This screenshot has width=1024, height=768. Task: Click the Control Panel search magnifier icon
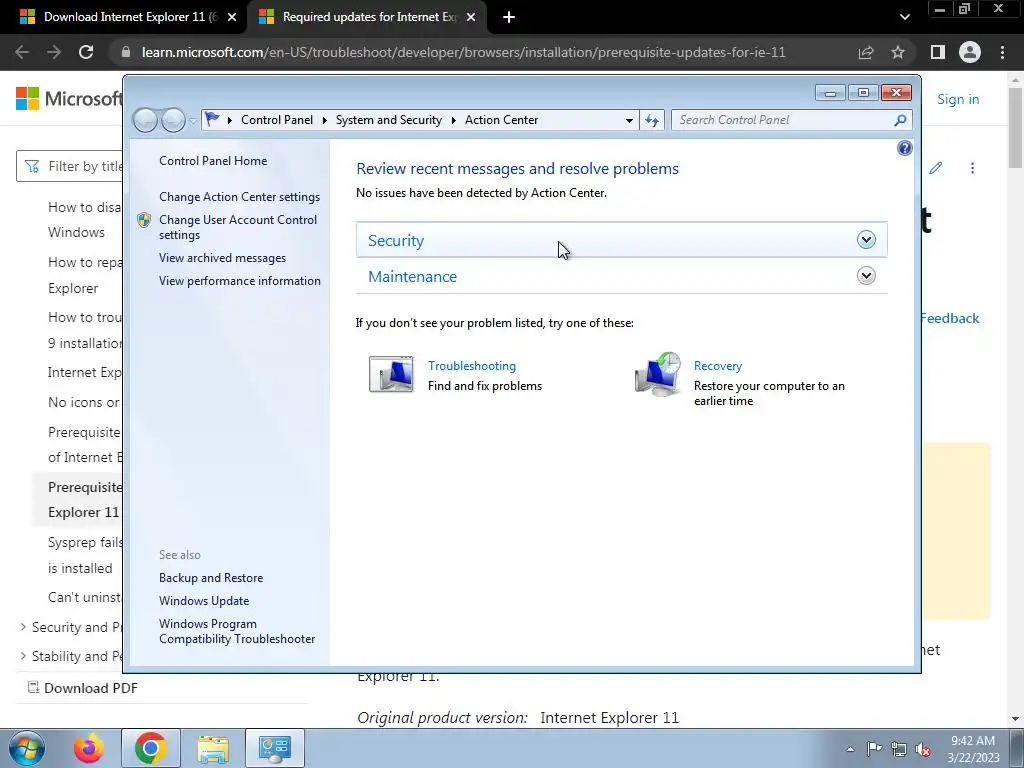point(900,120)
